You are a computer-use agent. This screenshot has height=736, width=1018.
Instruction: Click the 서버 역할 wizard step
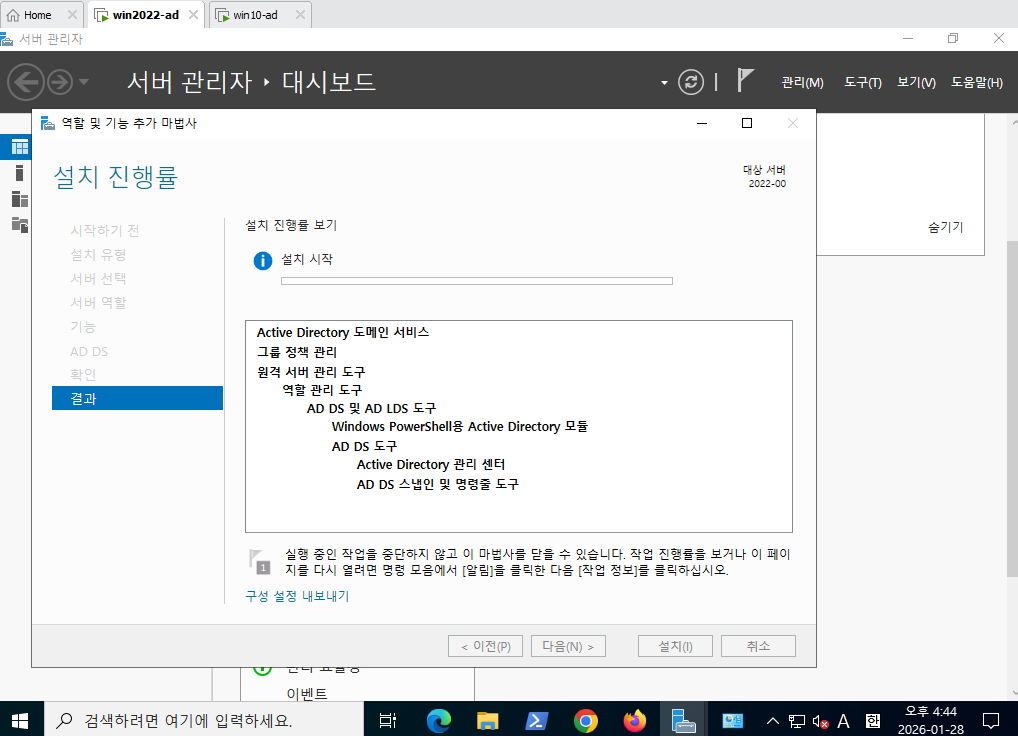[98, 302]
